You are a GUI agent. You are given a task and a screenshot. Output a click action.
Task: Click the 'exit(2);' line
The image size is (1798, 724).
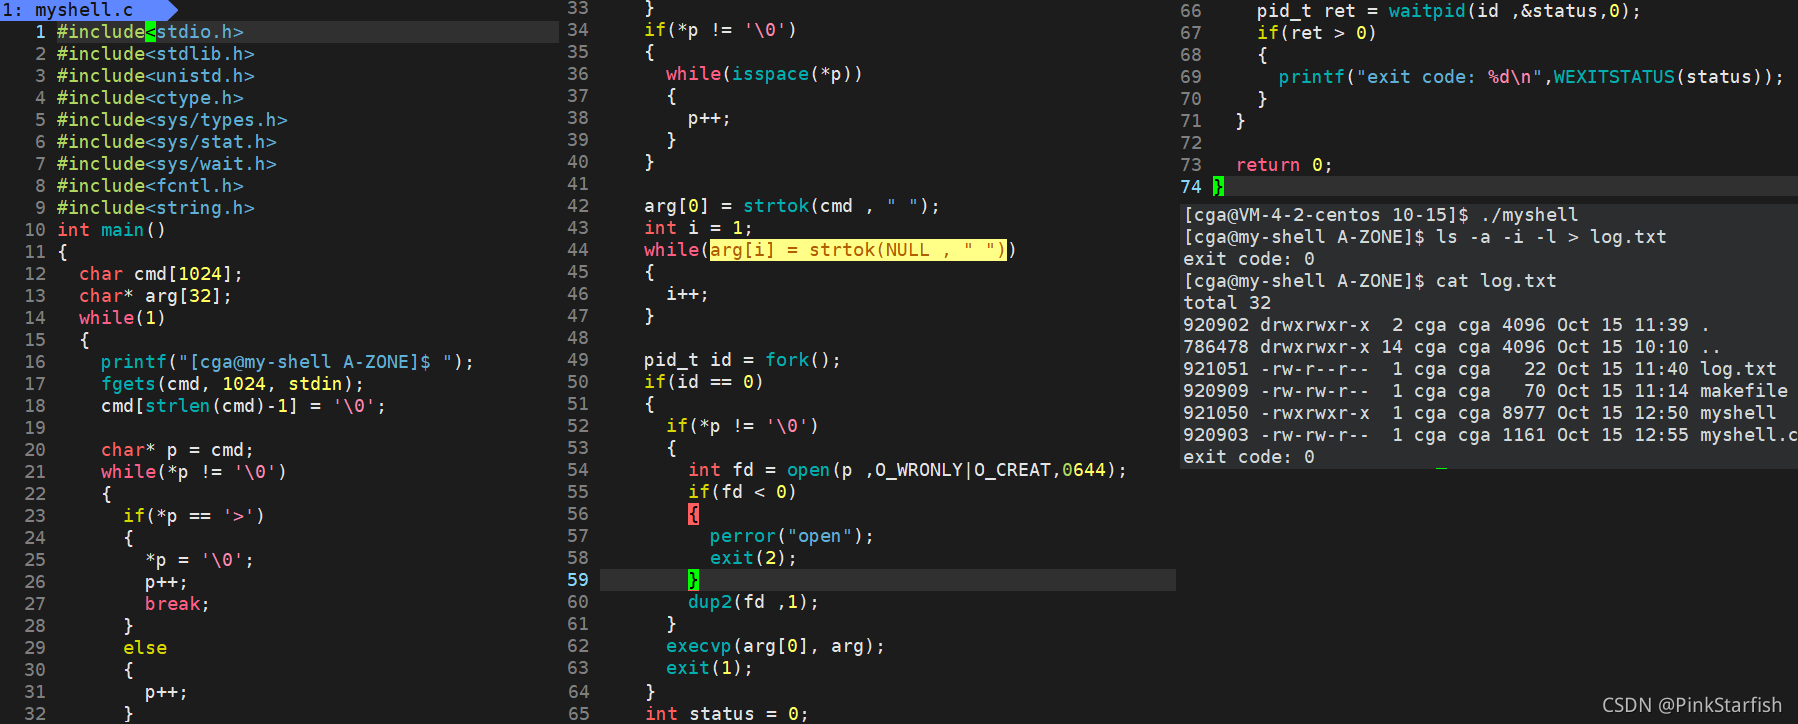point(753,558)
